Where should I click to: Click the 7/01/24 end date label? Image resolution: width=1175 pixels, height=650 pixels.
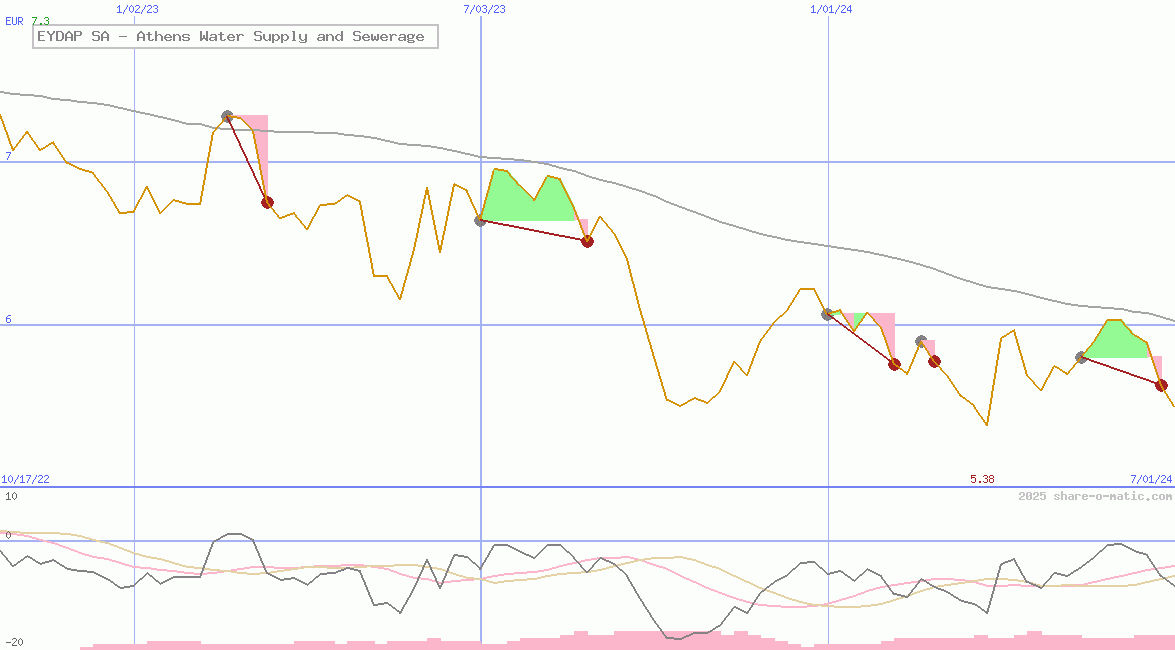pyautogui.click(x=1150, y=480)
